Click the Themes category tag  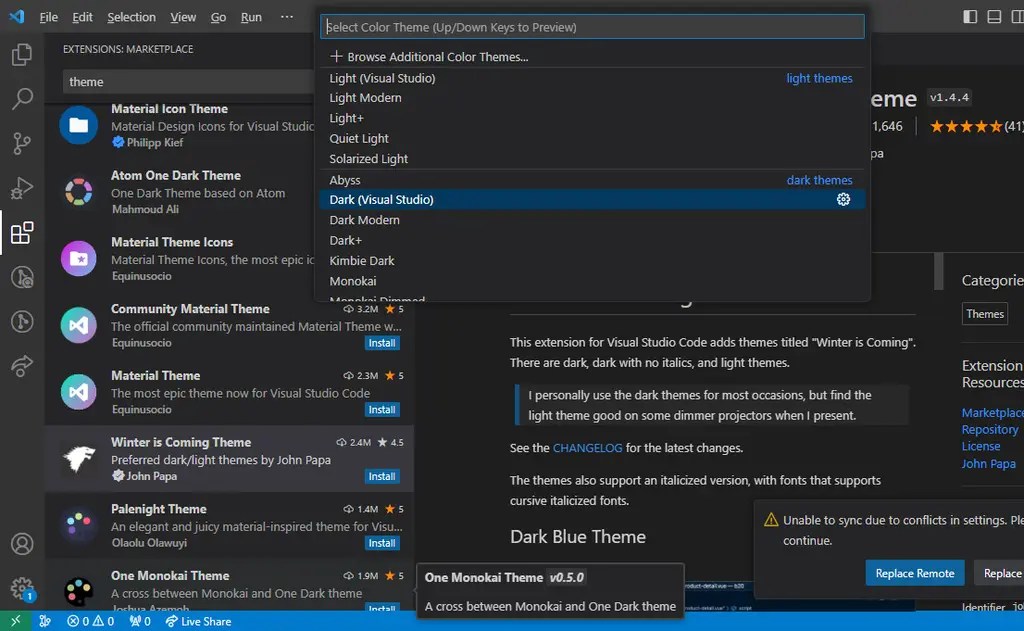point(984,314)
